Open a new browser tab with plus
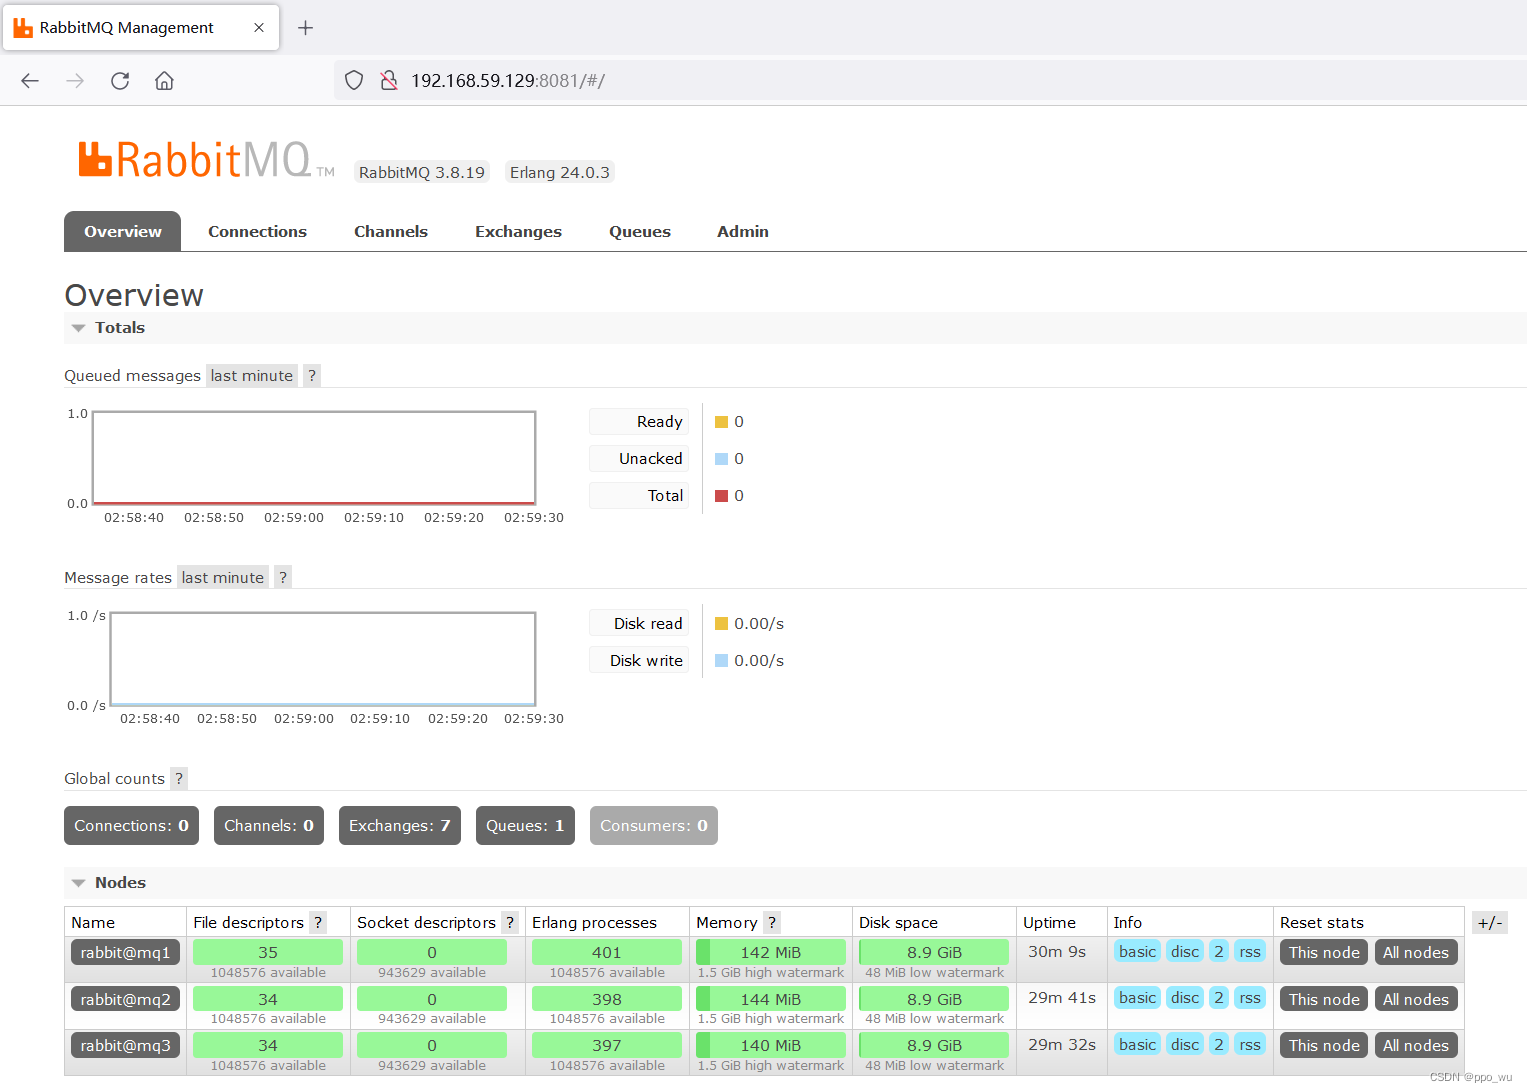The width and height of the screenshot is (1527, 1092). point(306,28)
